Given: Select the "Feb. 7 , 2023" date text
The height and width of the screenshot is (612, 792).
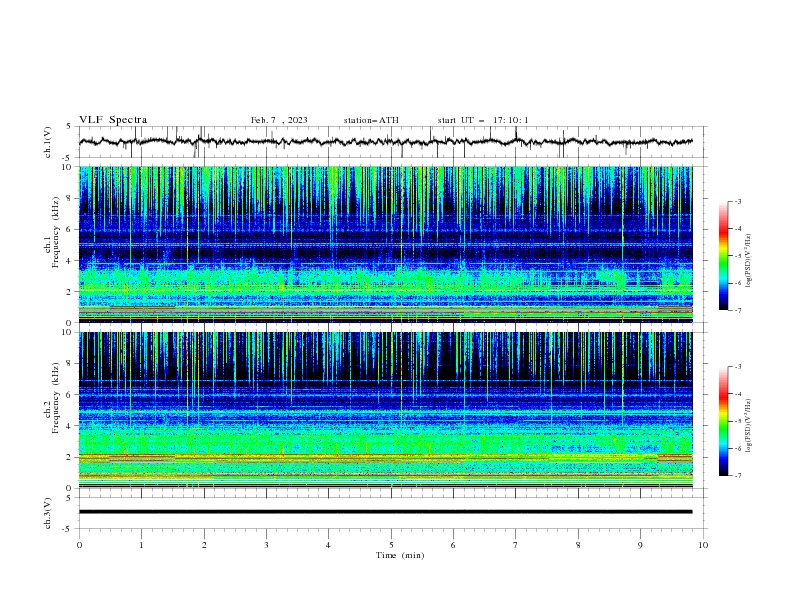Looking at the screenshot, I should point(279,120).
